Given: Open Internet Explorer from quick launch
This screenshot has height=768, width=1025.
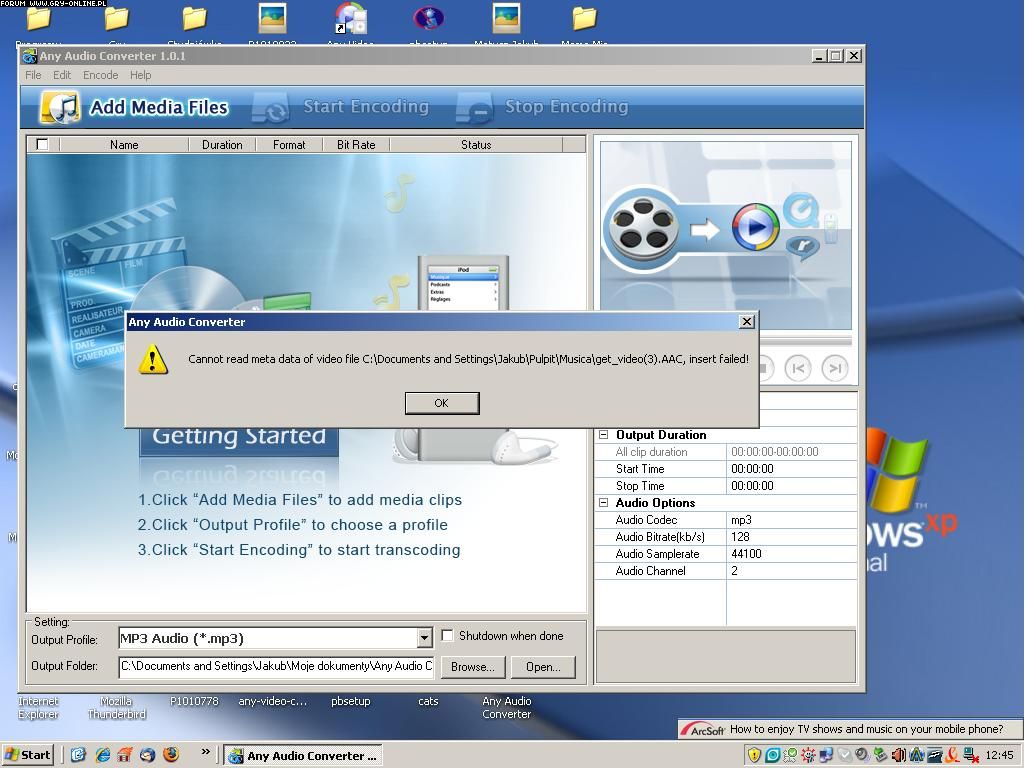Looking at the screenshot, I should pyautogui.click(x=103, y=755).
